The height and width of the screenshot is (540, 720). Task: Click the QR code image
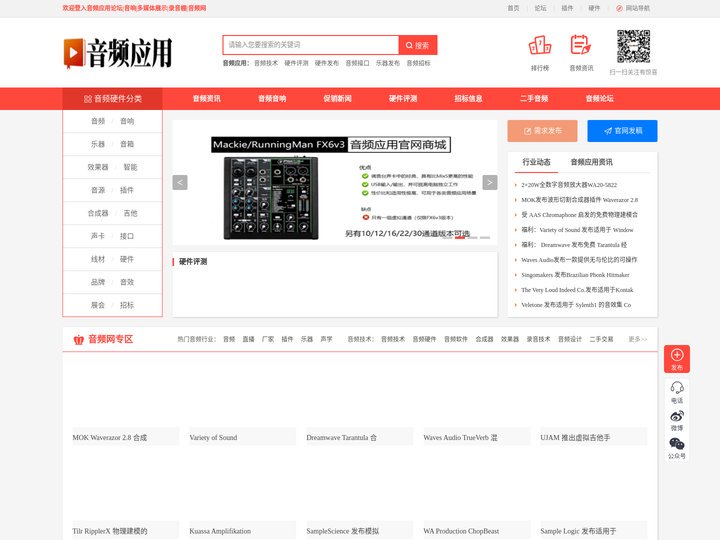pyautogui.click(x=633, y=46)
